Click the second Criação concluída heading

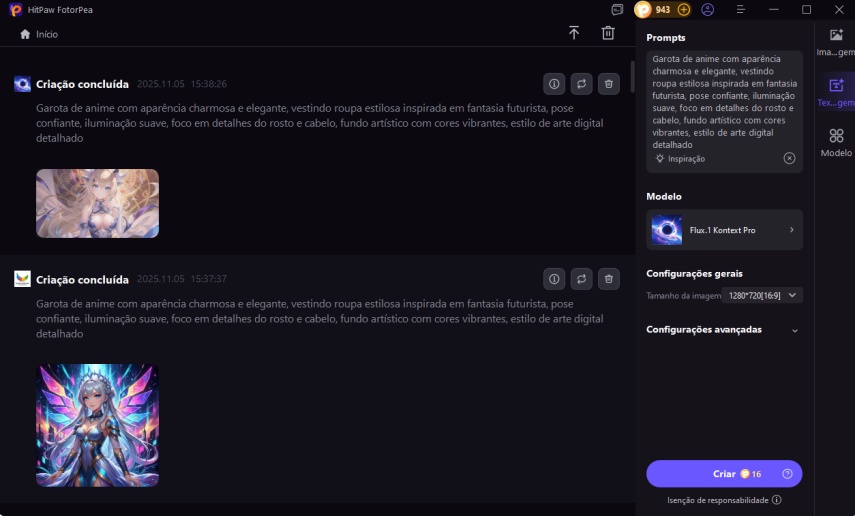[82, 279]
